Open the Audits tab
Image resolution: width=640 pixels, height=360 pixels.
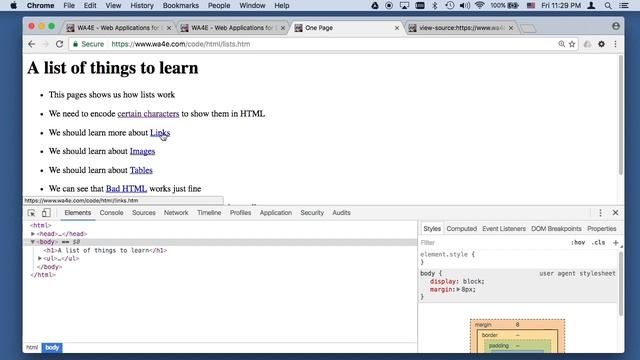click(341, 213)
